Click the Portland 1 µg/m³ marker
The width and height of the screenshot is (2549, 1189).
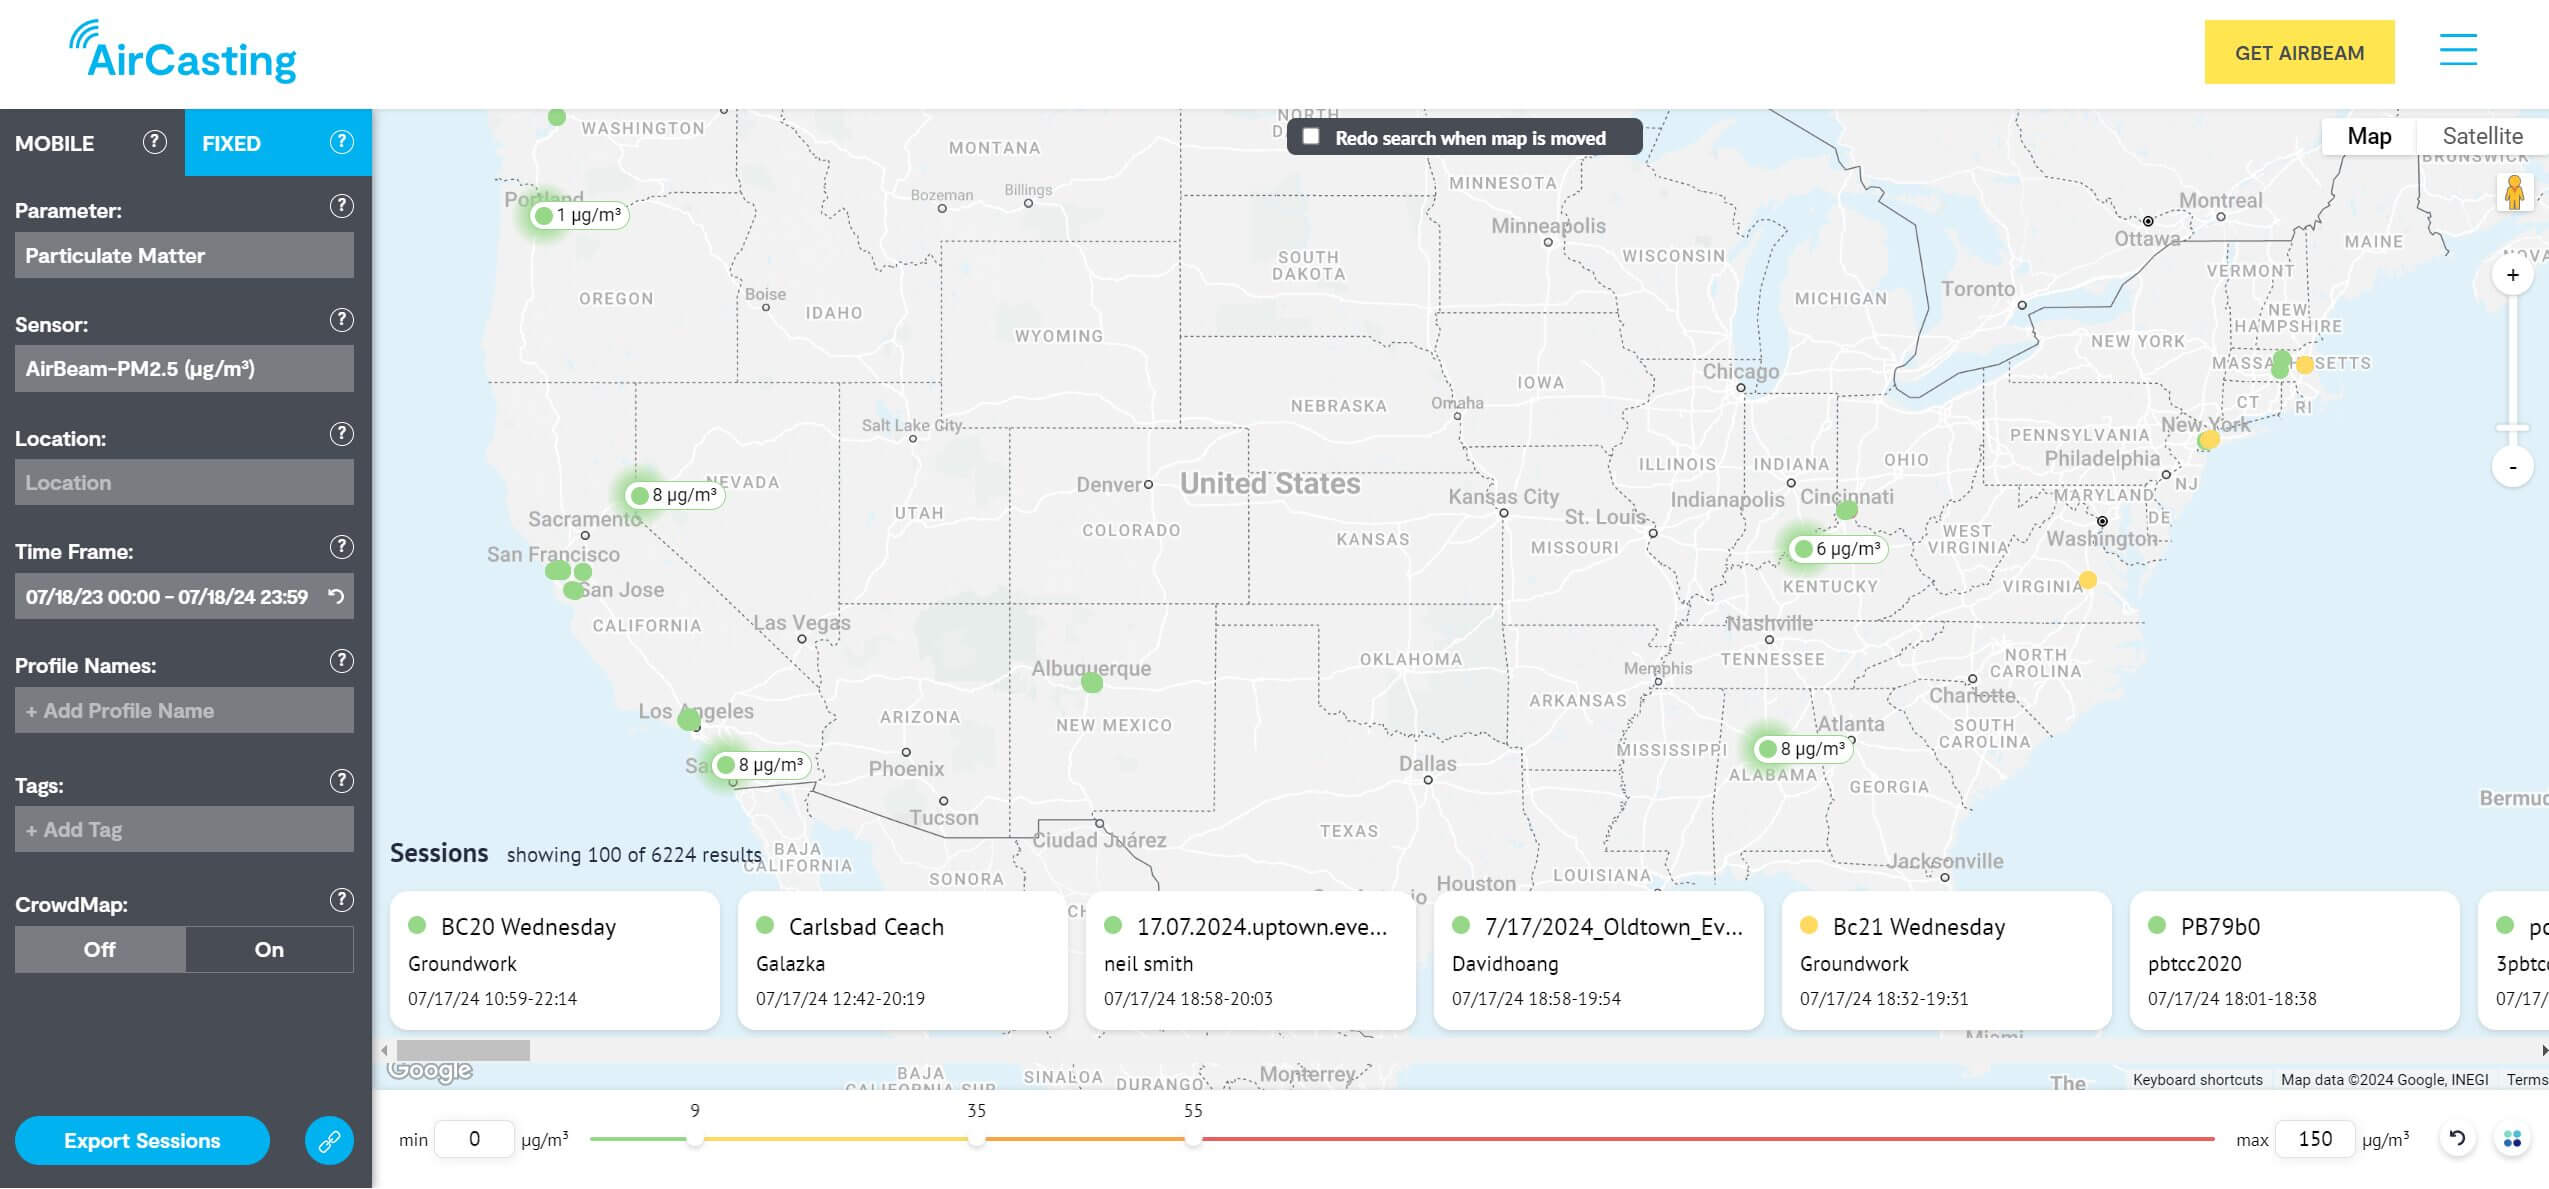tap(579, 215)
